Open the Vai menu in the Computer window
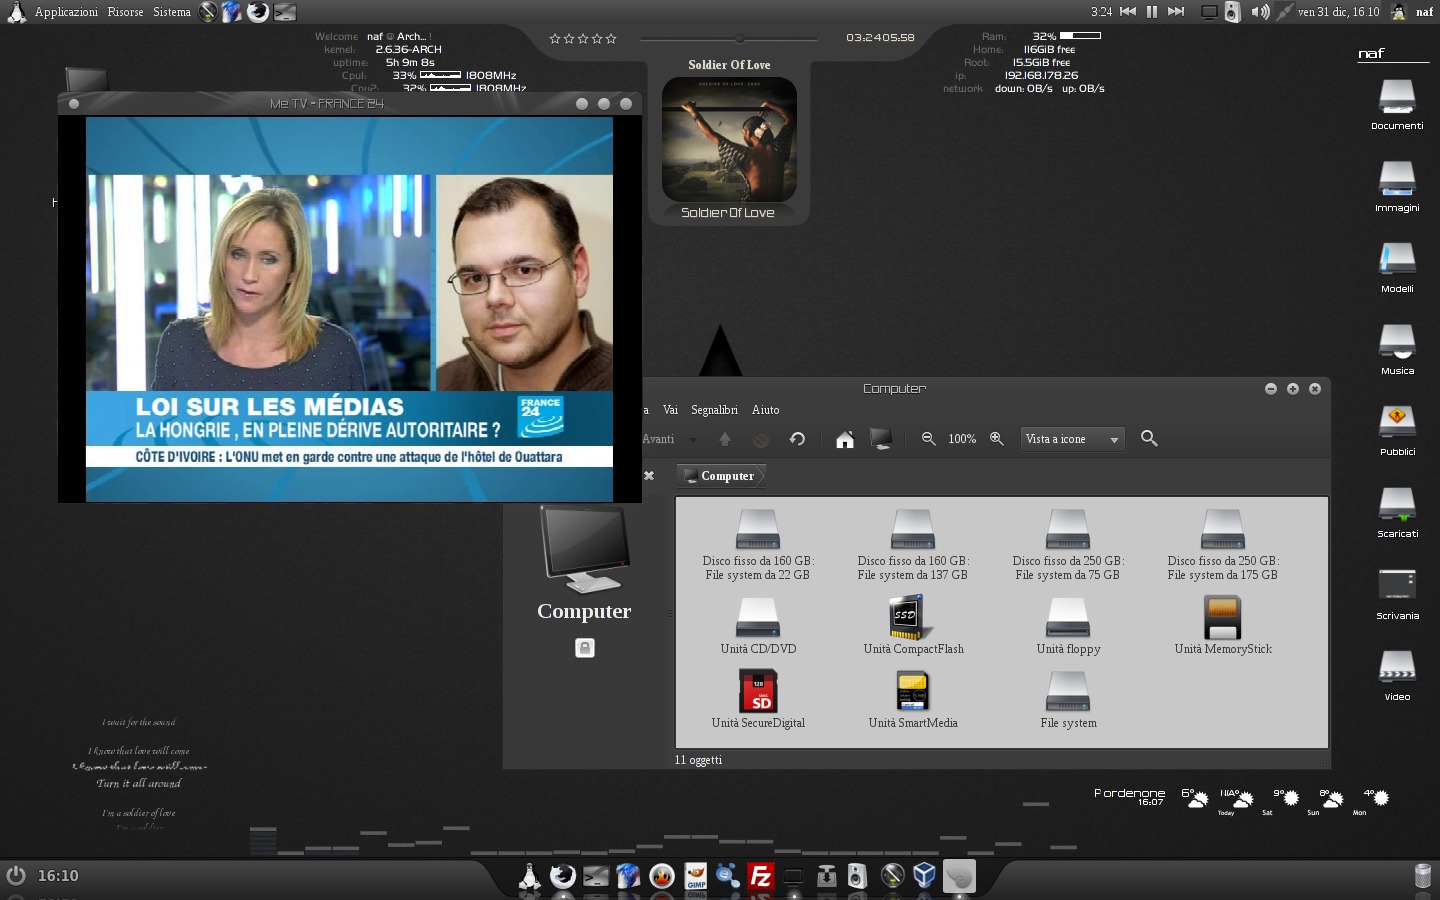Screen dimensions: 1440x900 pos(670,410)
